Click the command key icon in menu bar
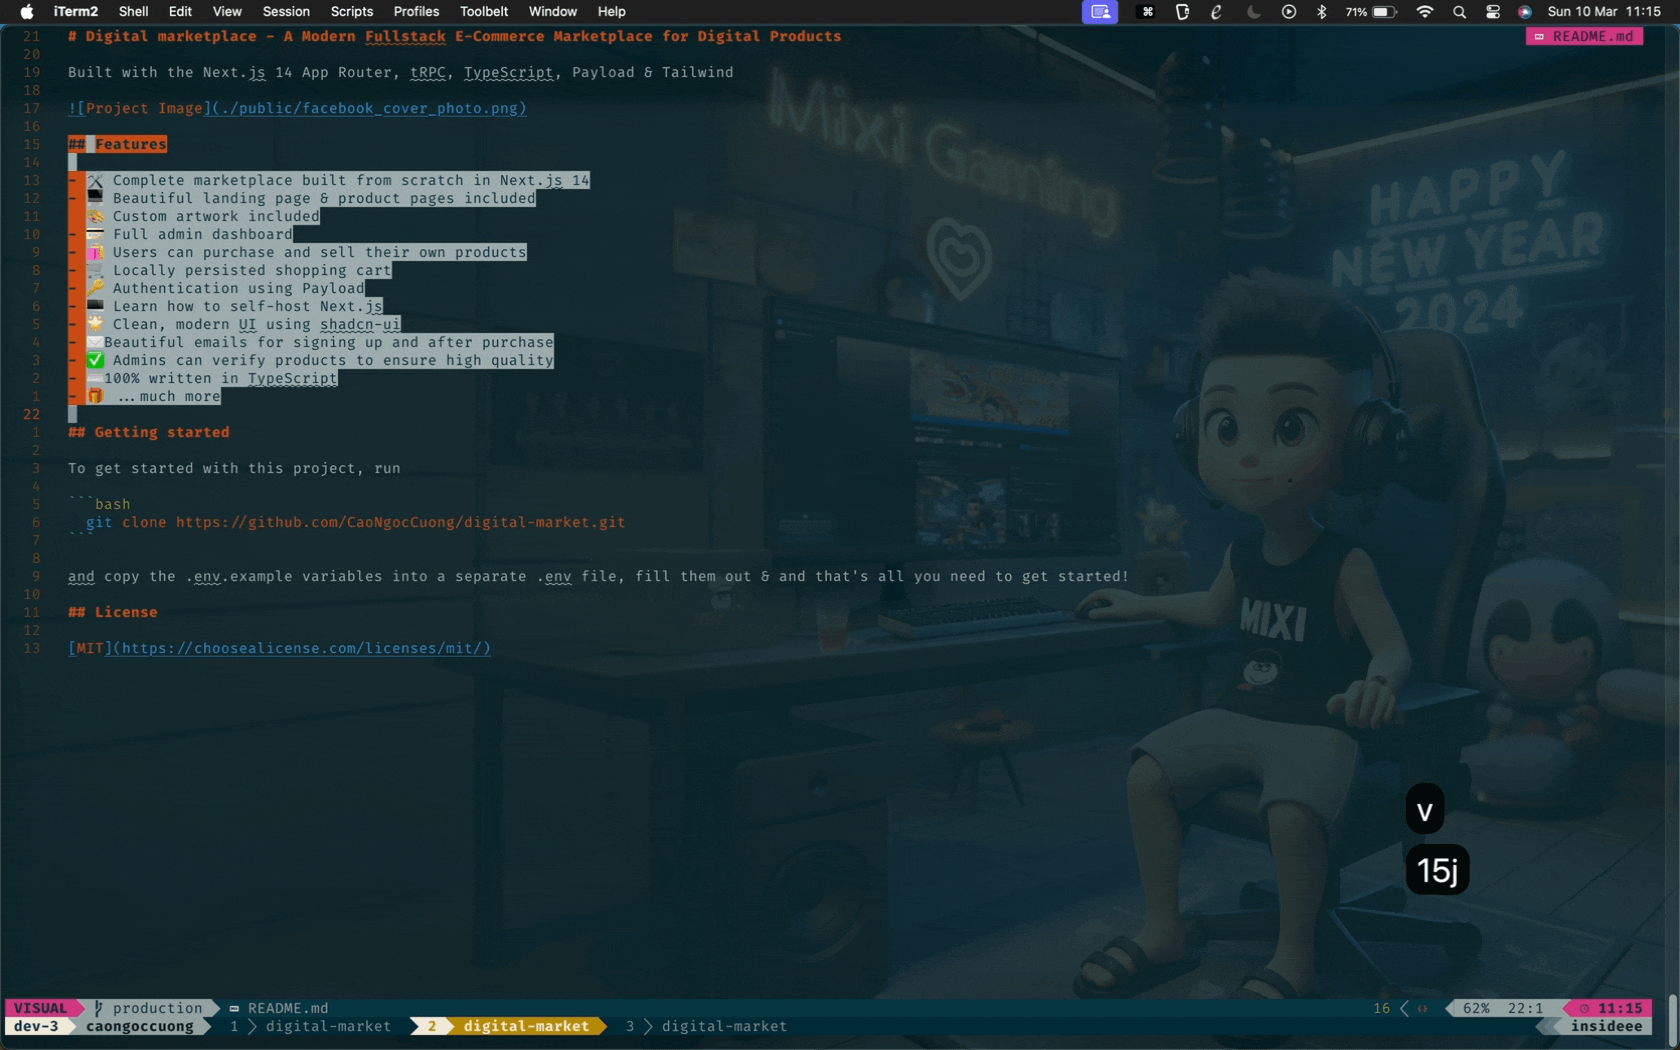 [1147, 12]
